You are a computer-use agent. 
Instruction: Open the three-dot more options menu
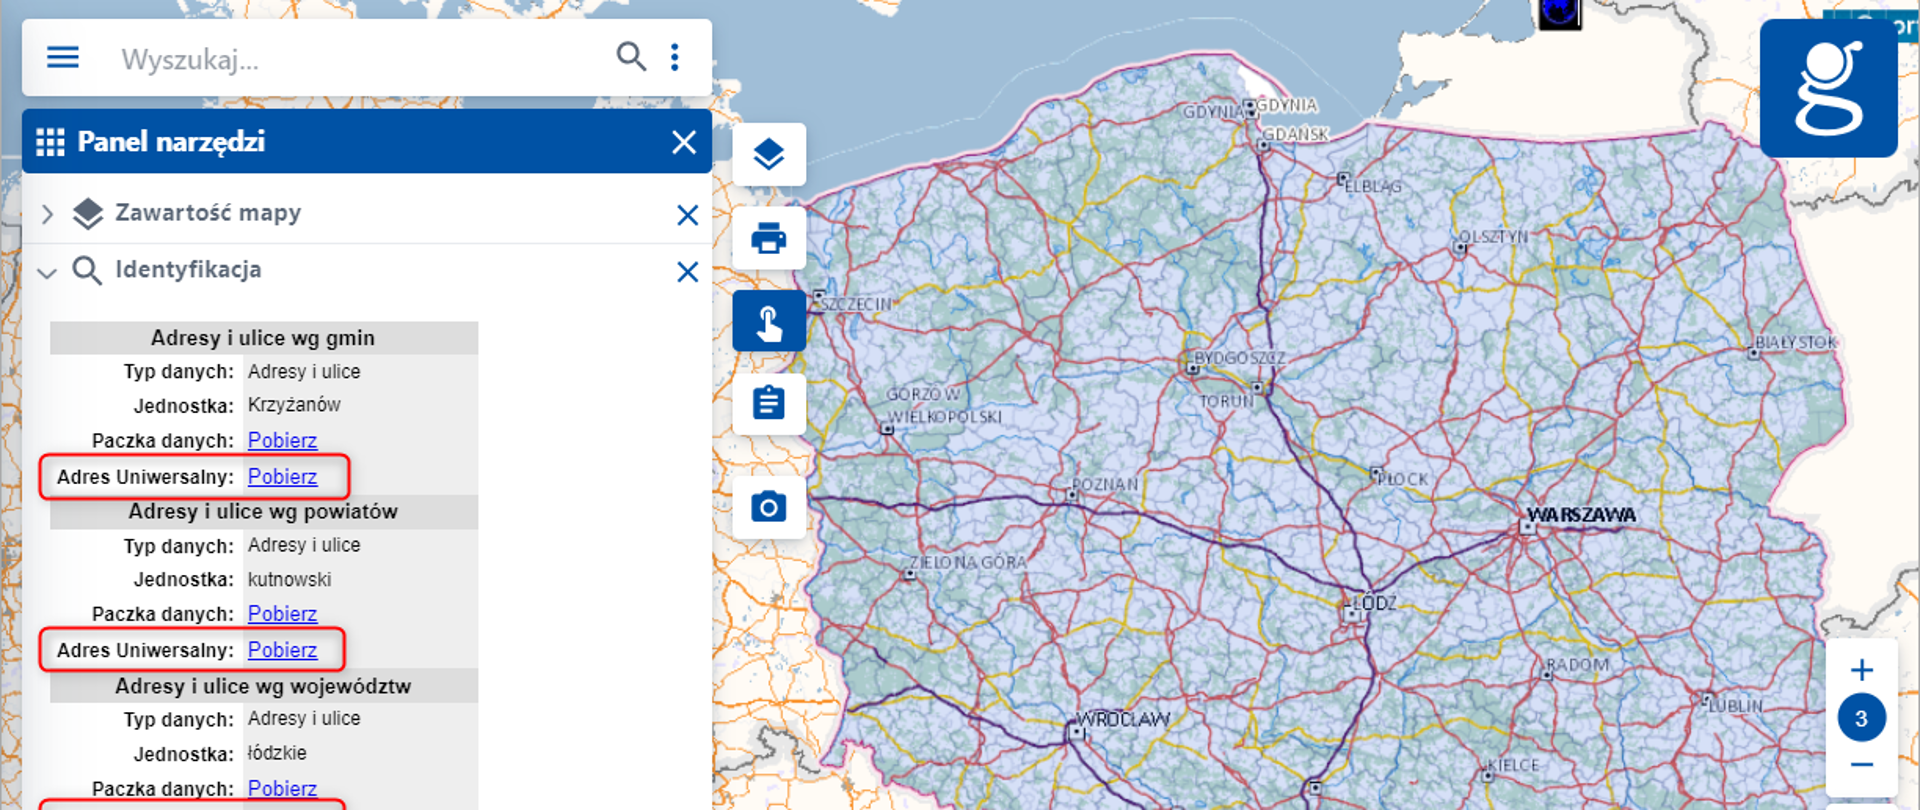click(x=675, y=57)
